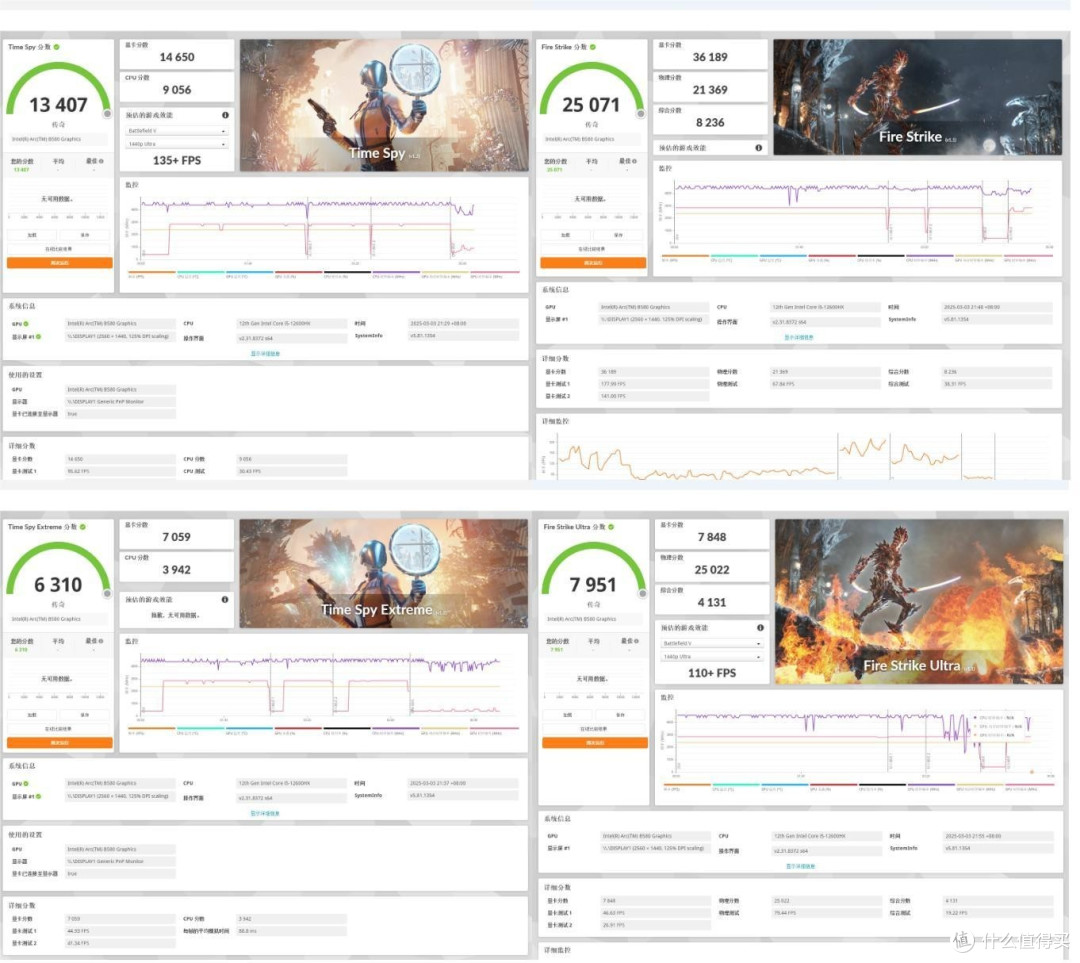Click the Fire Strike Ultra graphics score 7 848
This screenshot has width=1080, height=963.
(713, 537)
